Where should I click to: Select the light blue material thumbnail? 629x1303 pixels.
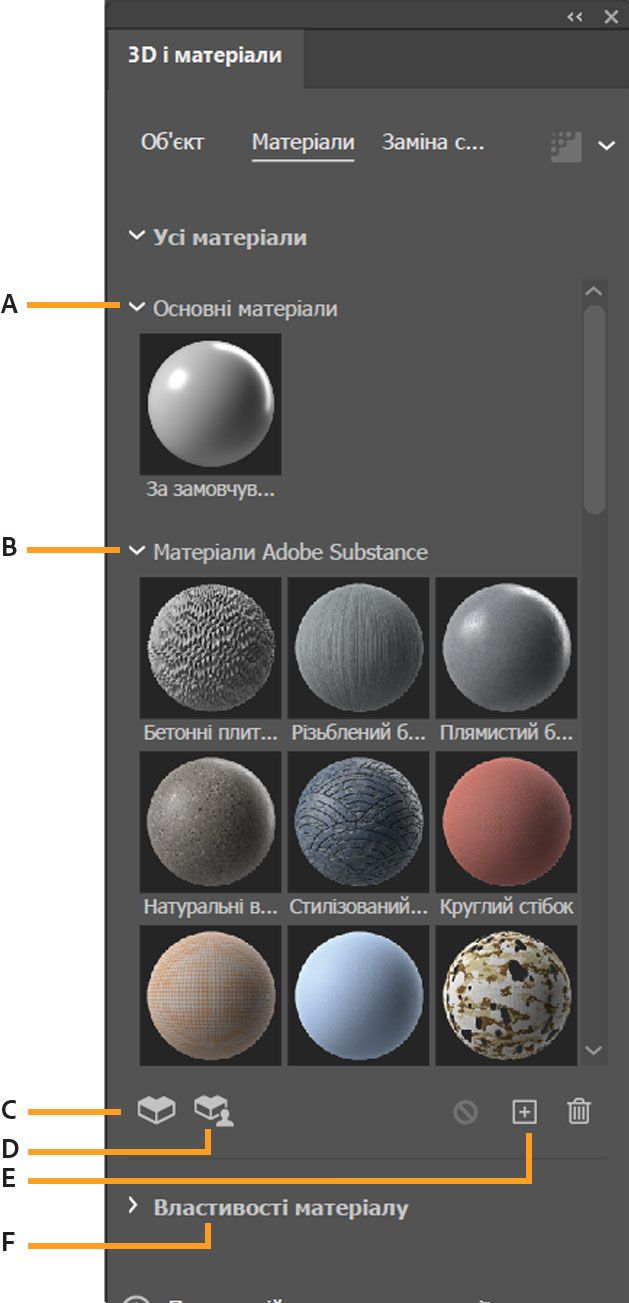358,995
